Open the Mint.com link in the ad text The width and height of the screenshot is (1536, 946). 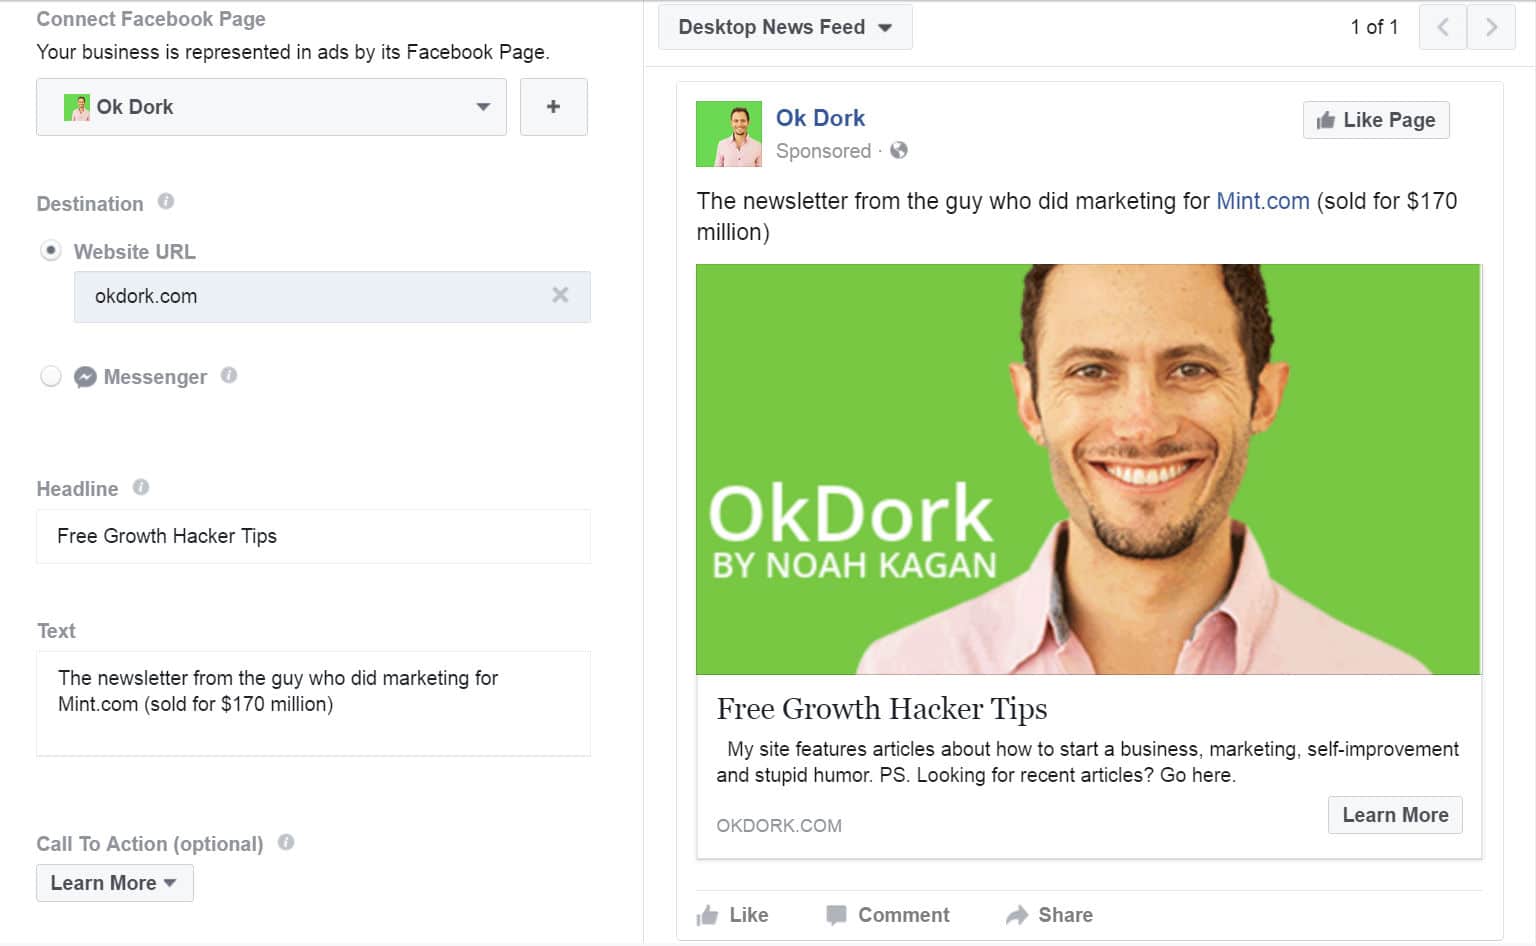[x=1262, y=200]
